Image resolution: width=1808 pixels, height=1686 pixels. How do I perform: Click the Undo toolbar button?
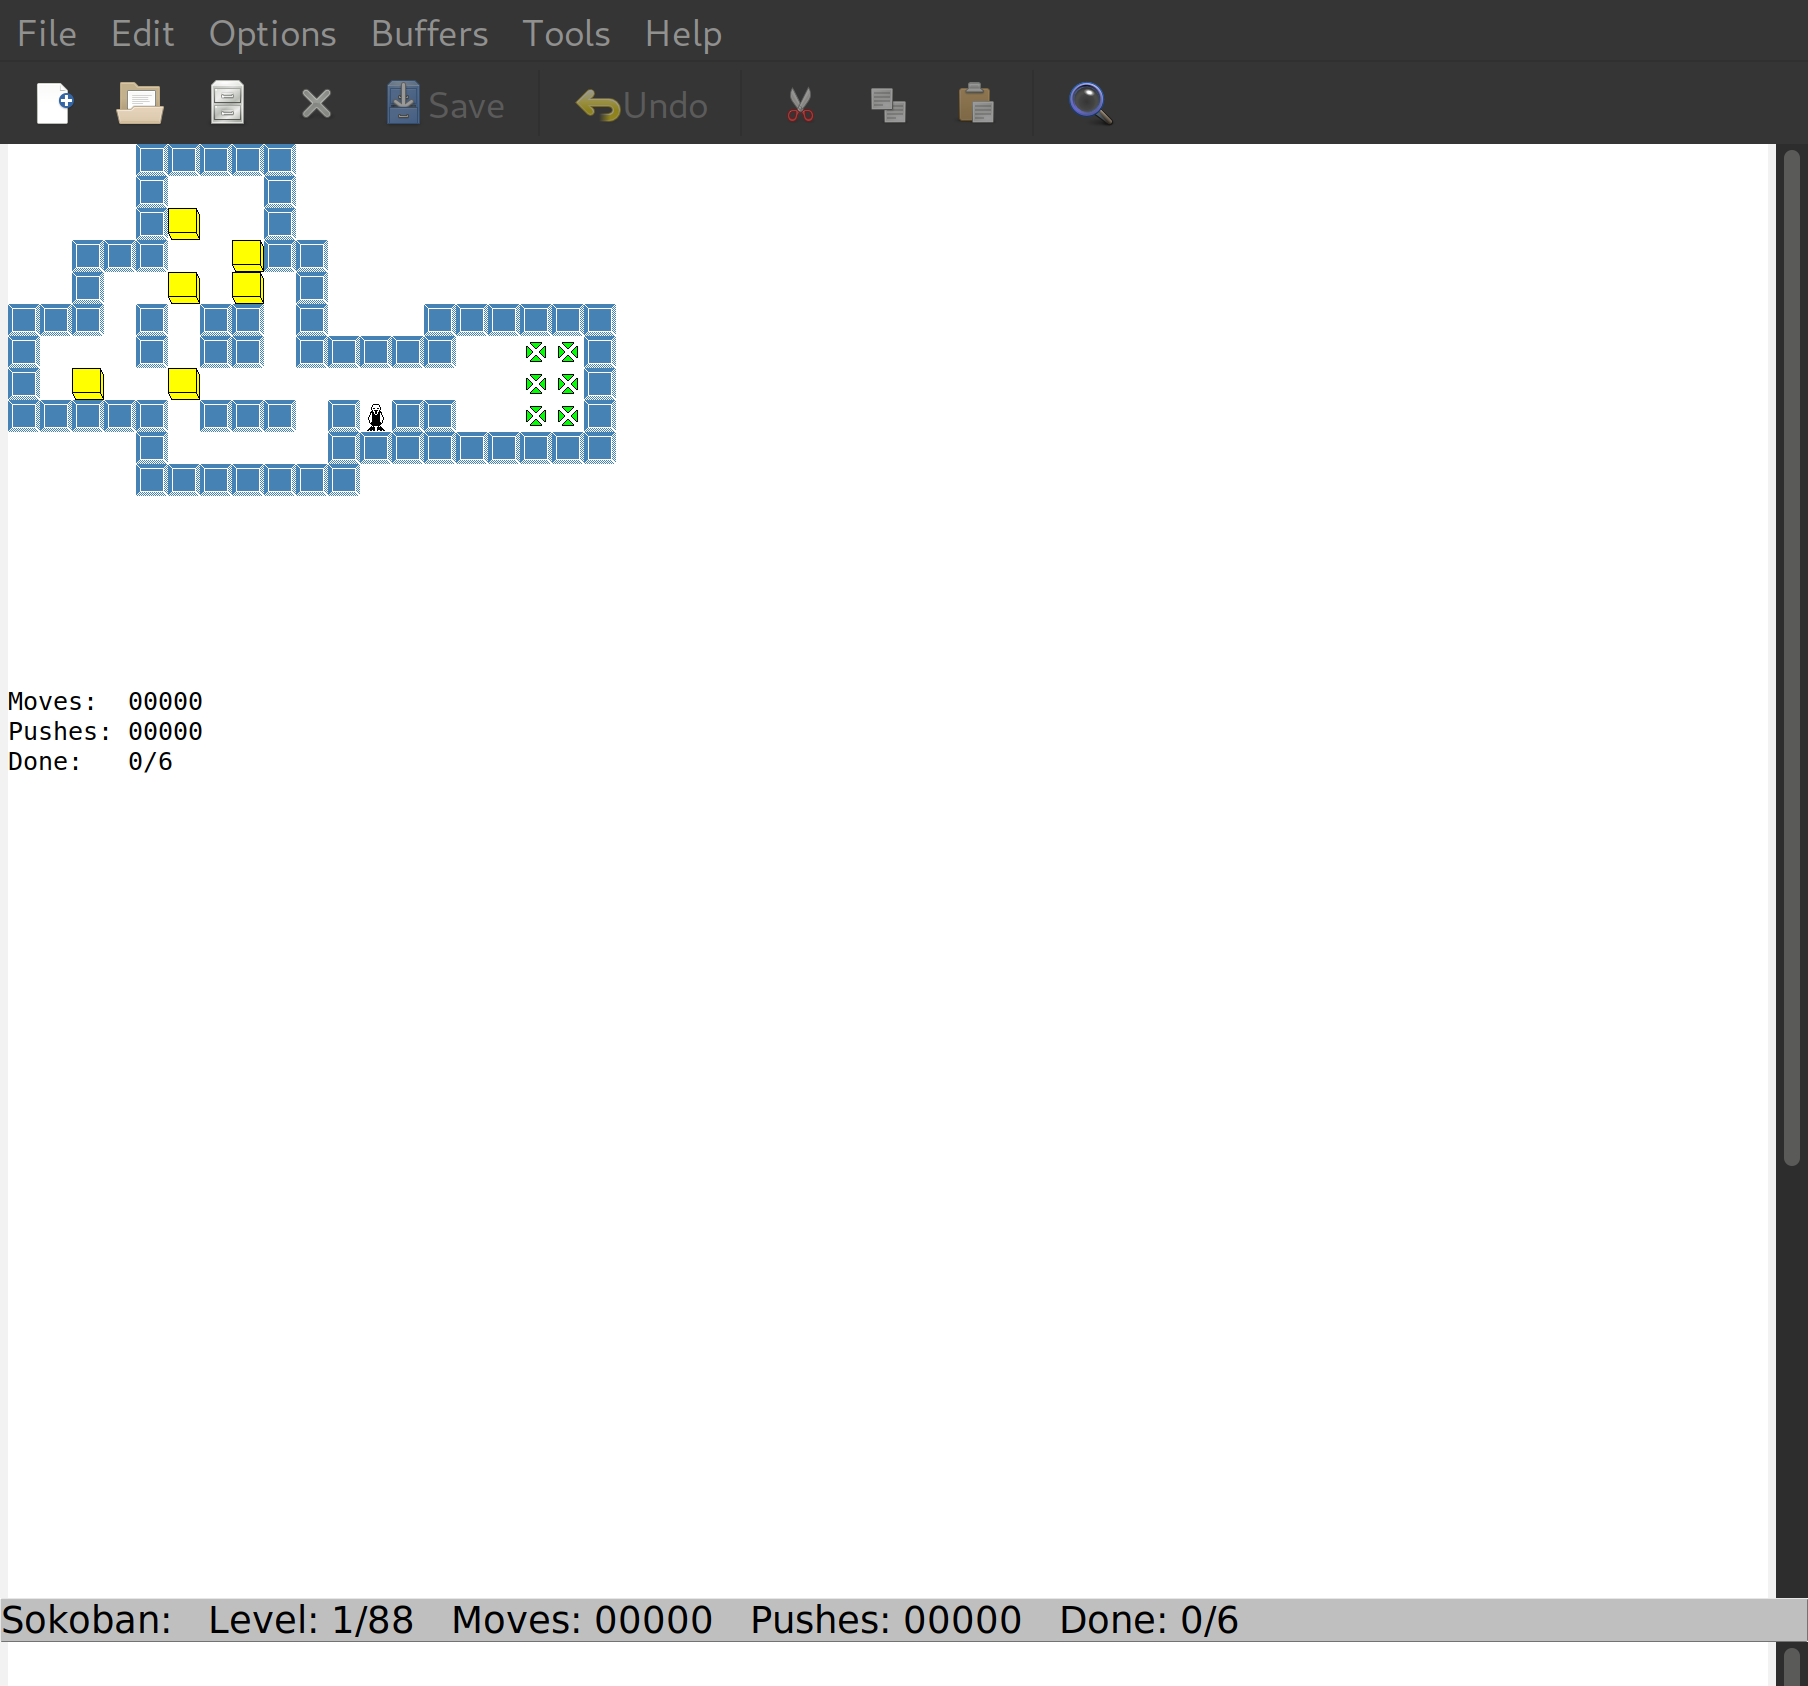point(642,104)
